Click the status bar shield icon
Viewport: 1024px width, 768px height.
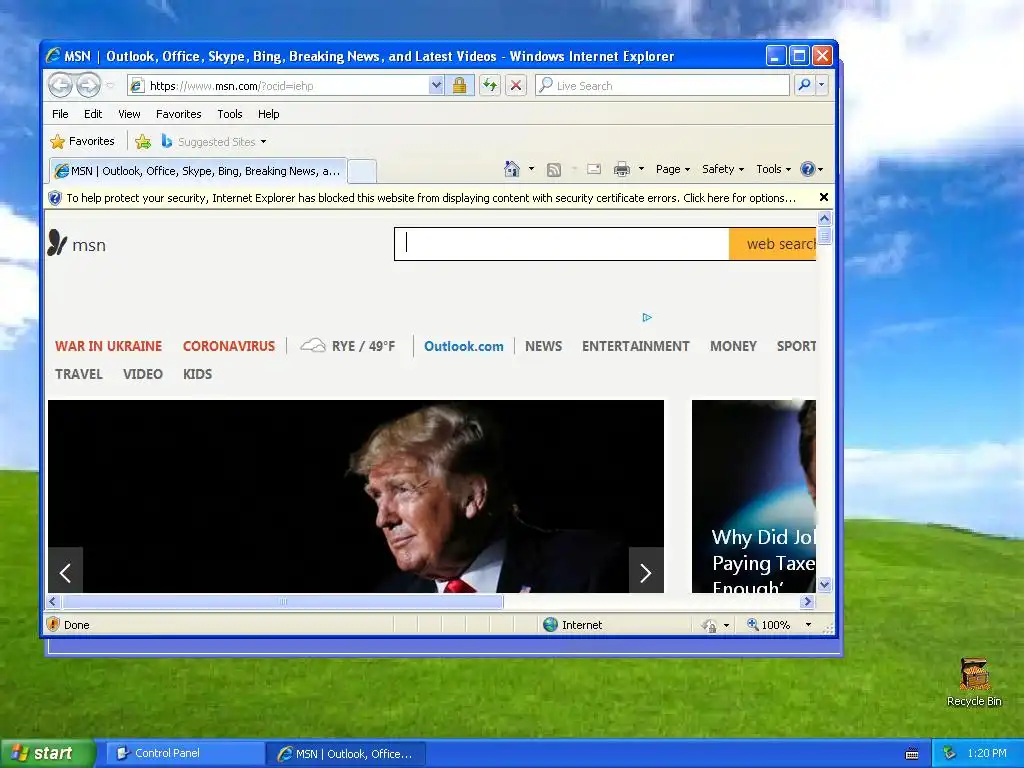click(x=54, y=624)
